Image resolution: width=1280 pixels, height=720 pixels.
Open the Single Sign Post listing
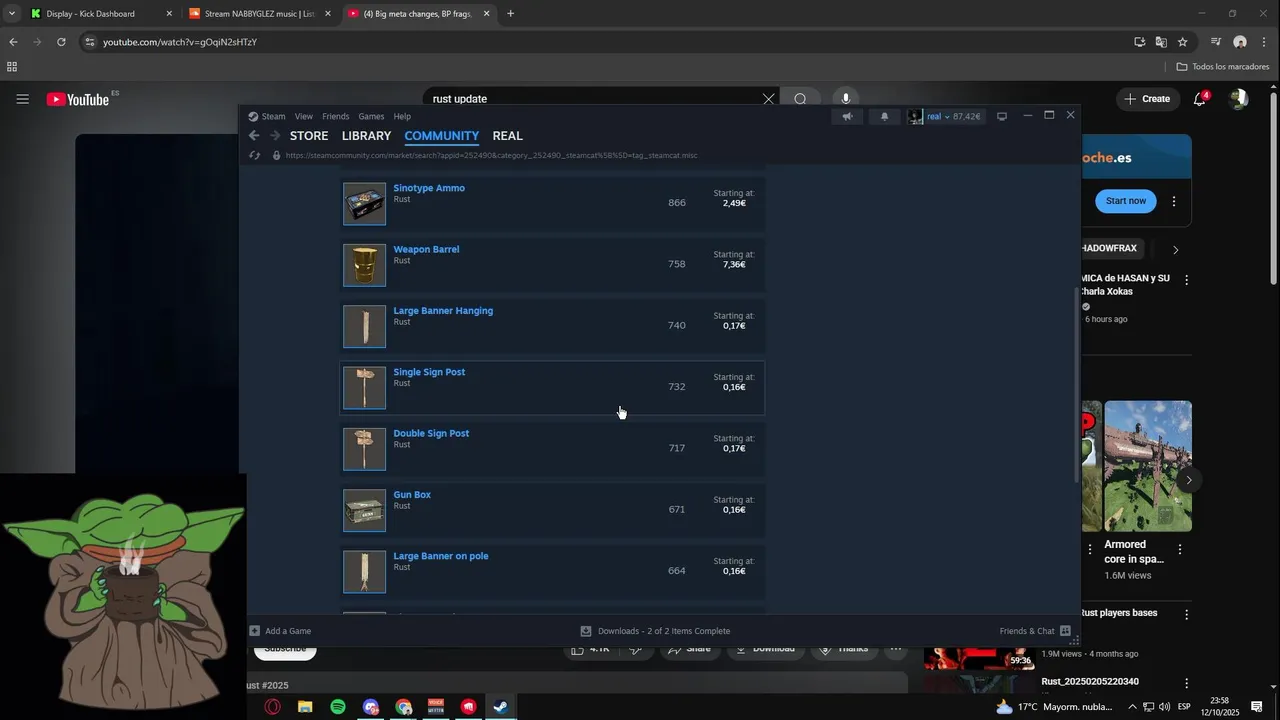tap(552, 387)
